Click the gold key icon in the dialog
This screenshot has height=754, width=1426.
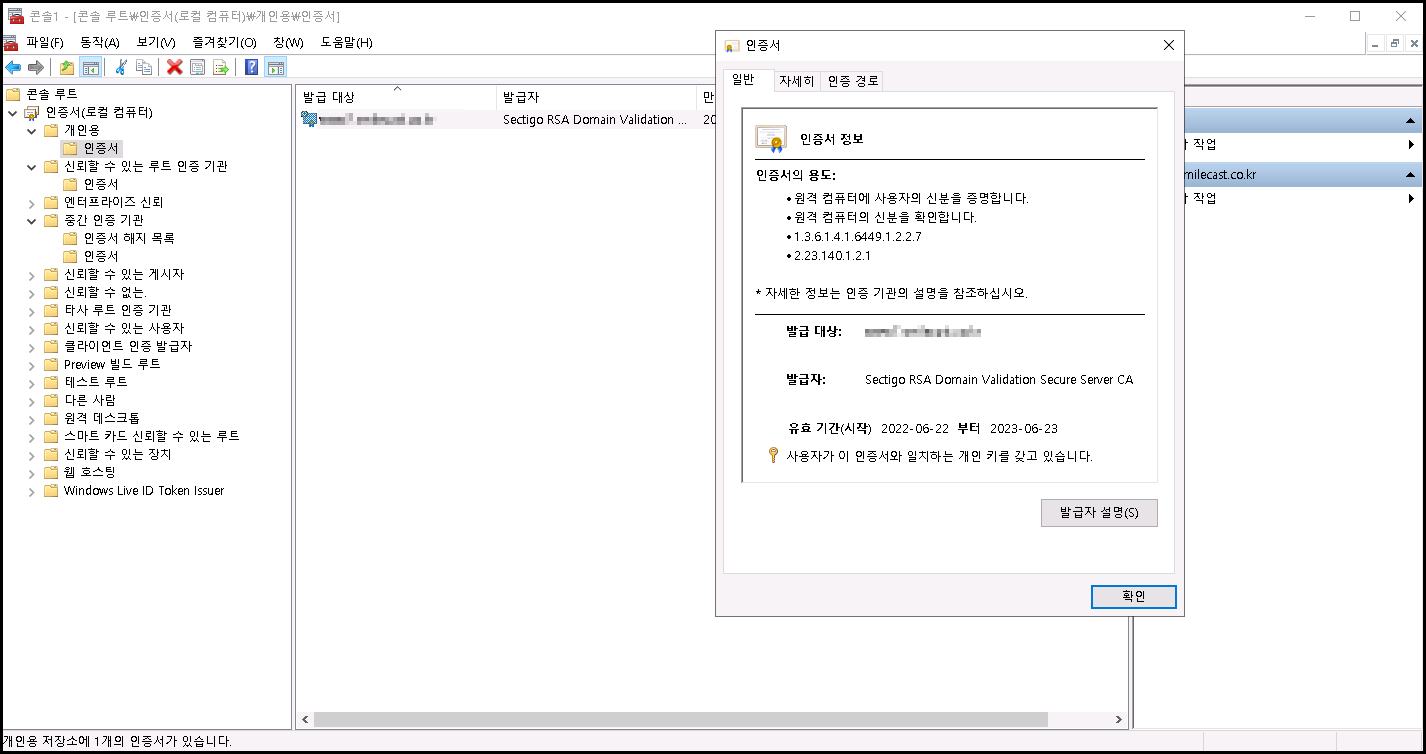click(x=772, y=455)
